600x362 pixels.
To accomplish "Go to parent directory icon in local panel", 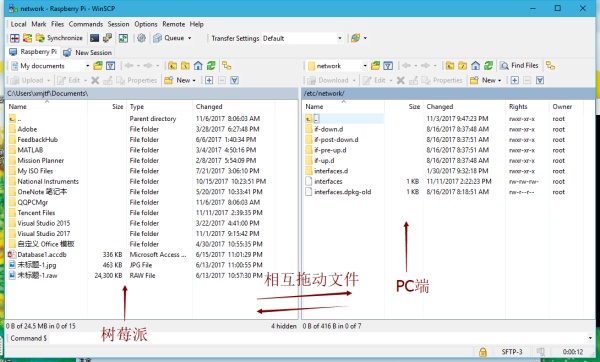I will pyautogui.click(x=172, y=66).
